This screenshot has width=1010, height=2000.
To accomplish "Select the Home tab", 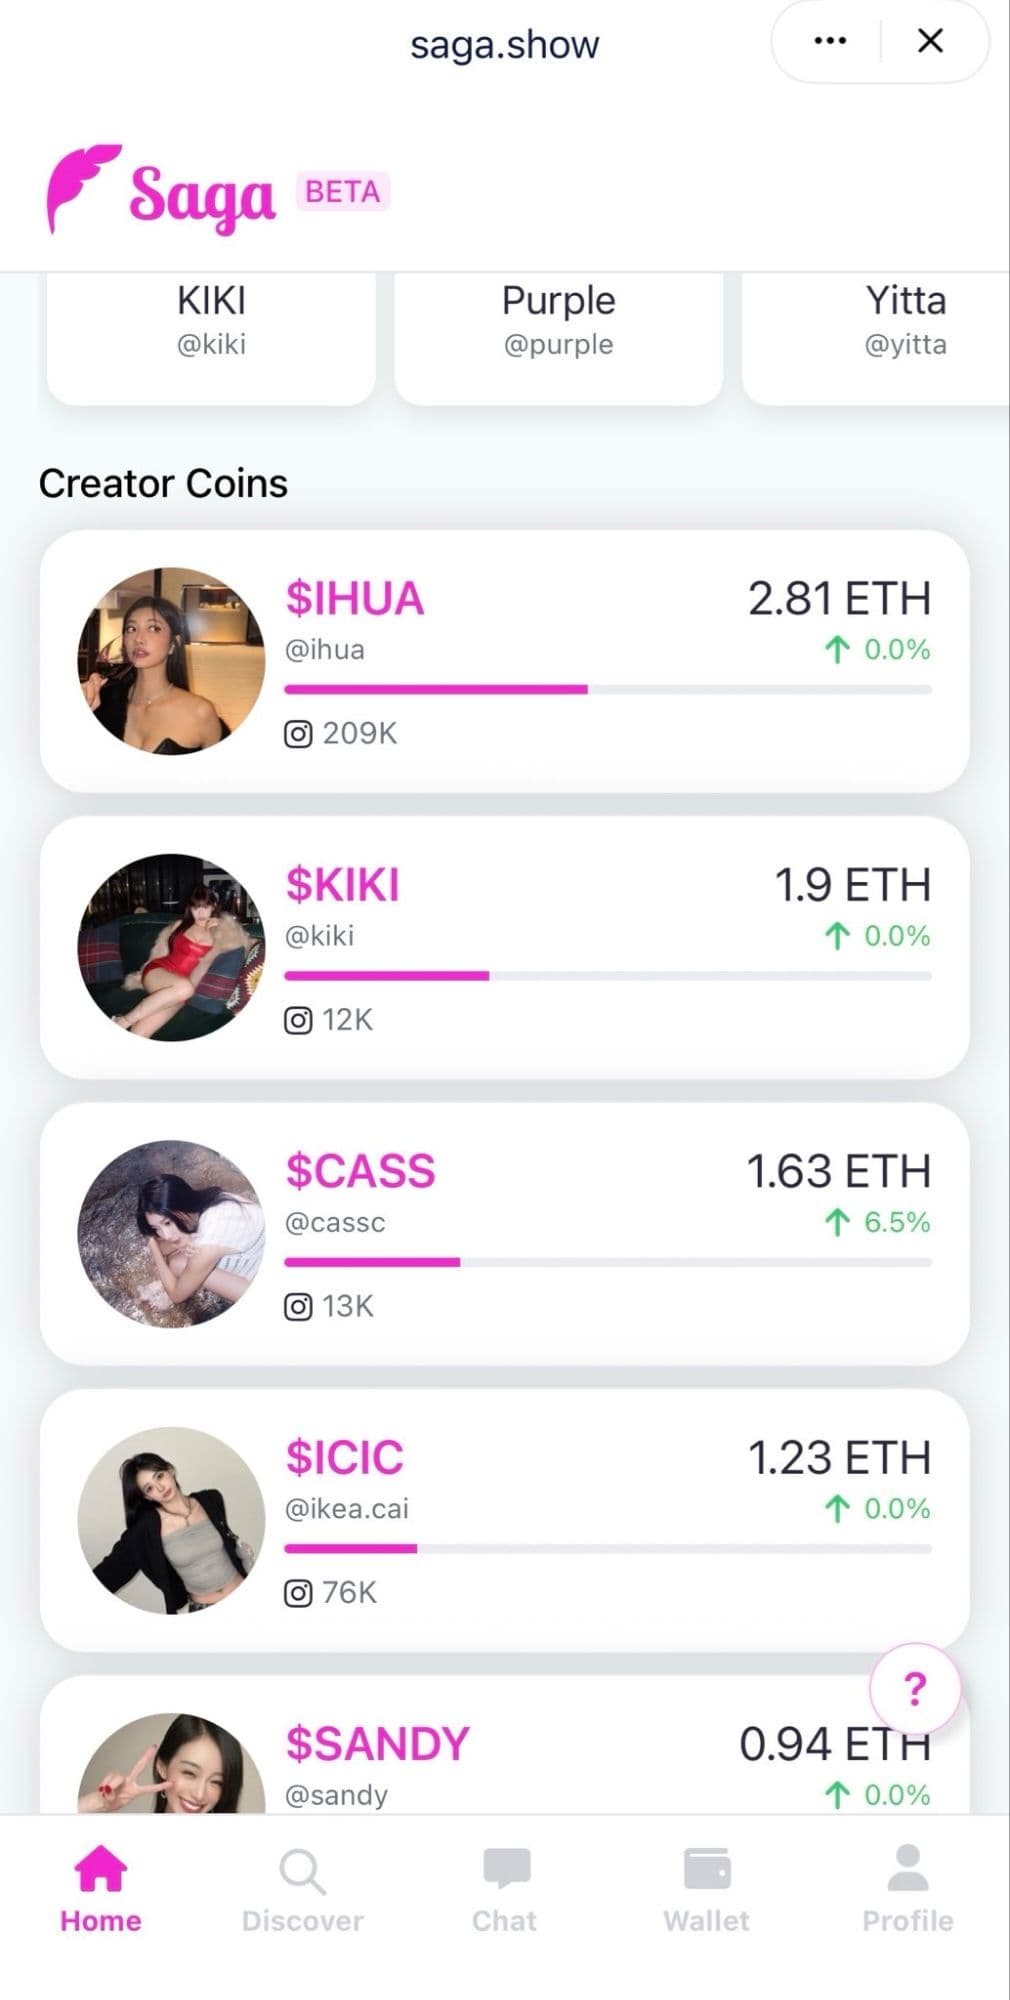I will coord(100,1890).
